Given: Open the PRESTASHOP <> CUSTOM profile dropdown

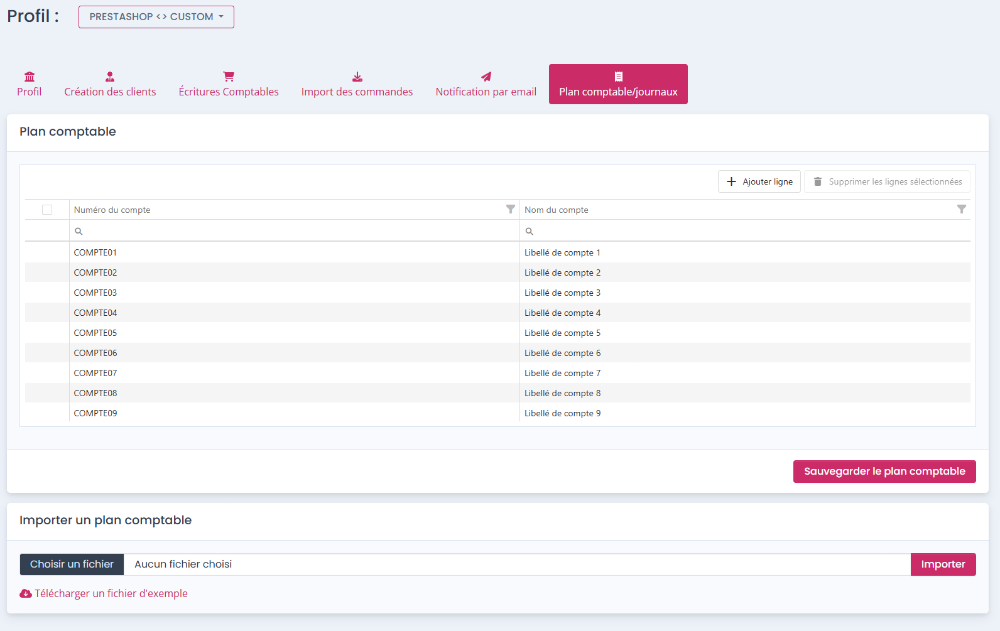Looking at the screenshot, I should coord(156,17).
